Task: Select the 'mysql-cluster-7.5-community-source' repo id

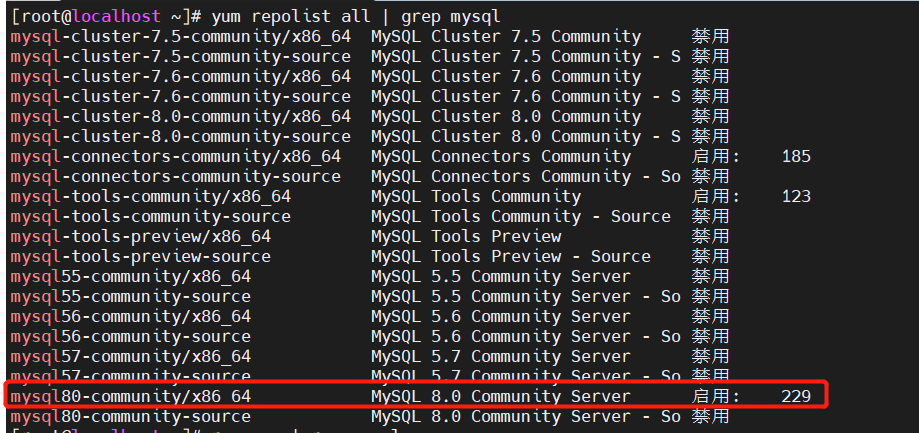Action: 181,57
